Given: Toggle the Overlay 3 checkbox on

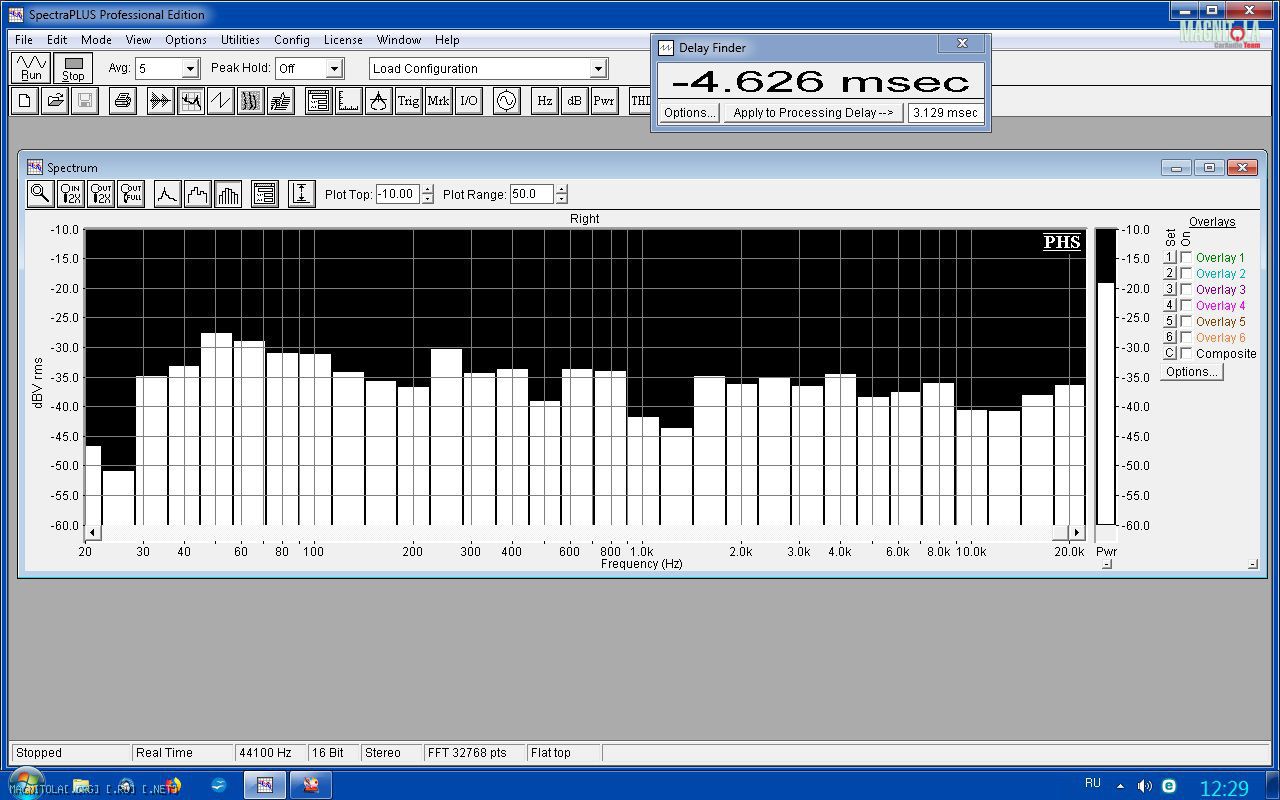Looking at the screenshot, I should [1186, 289].
